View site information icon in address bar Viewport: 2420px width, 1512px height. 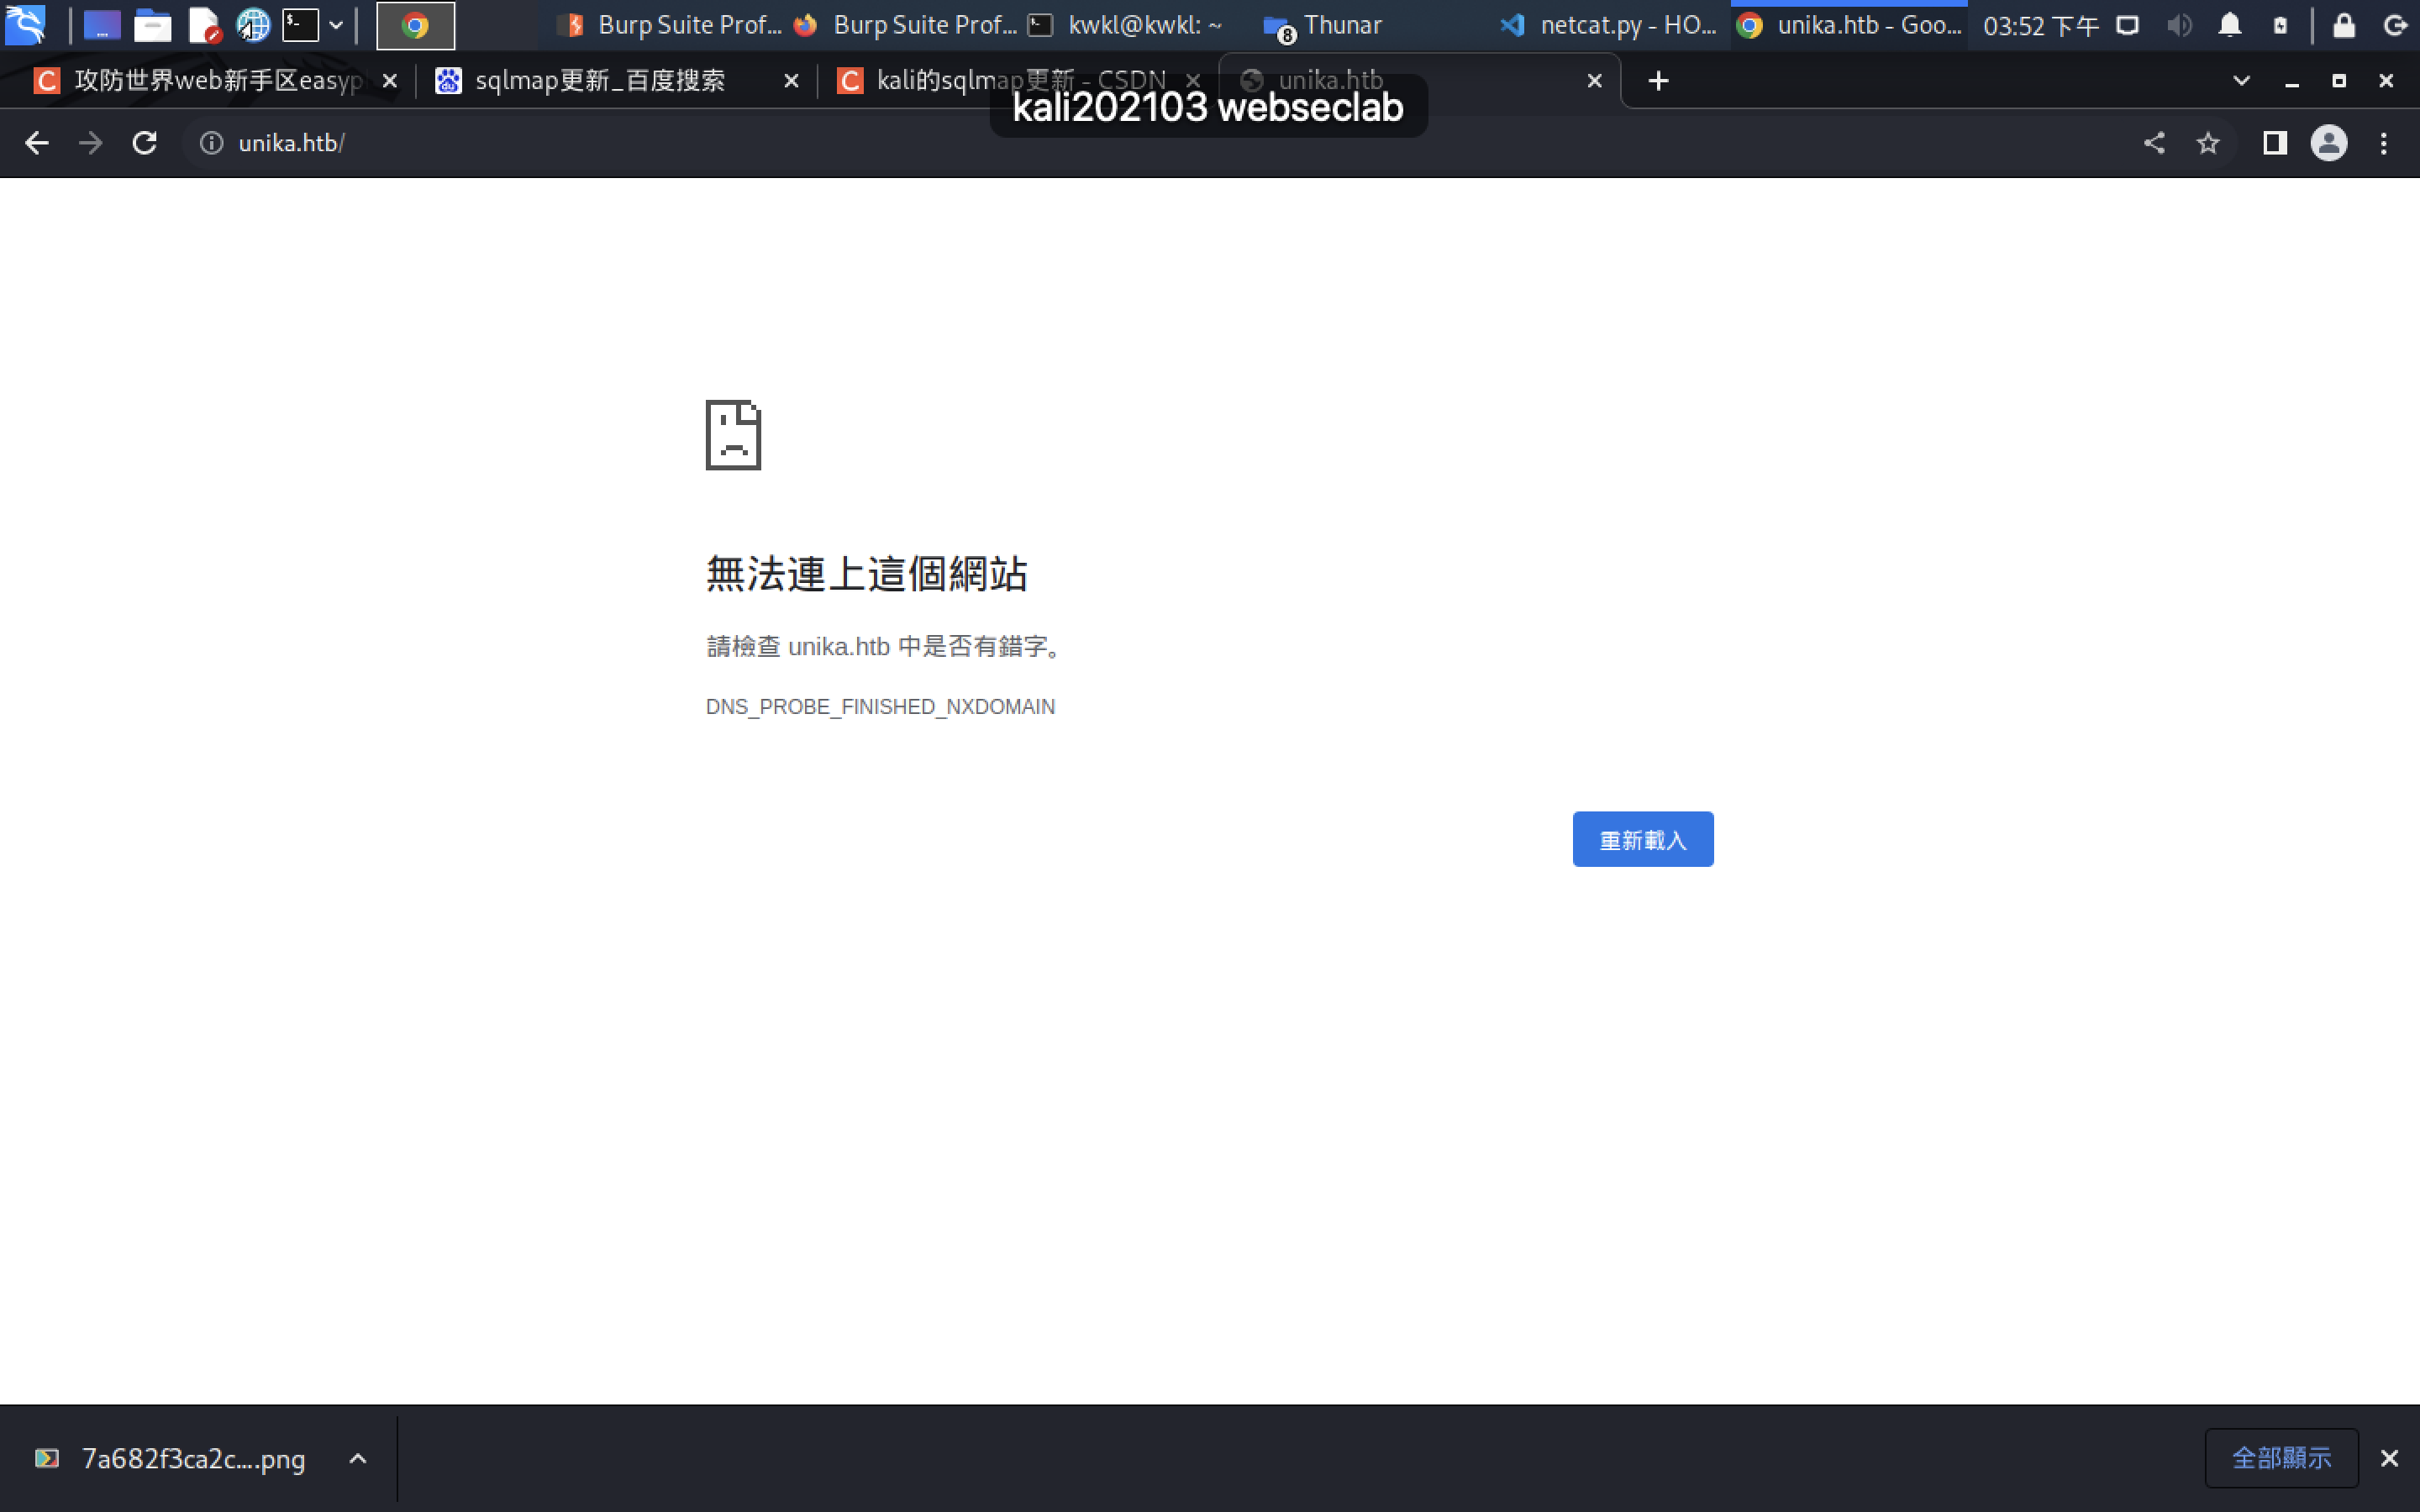tap(211, 143)
